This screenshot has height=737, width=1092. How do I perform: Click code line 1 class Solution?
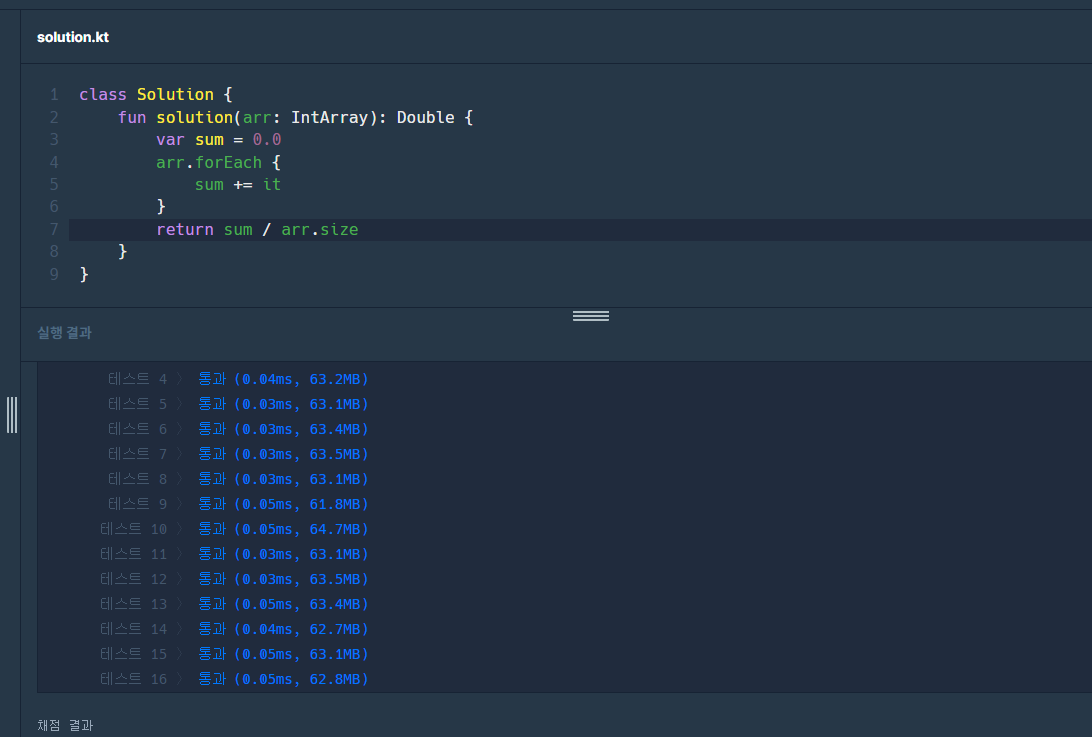[x=155, y=94]
